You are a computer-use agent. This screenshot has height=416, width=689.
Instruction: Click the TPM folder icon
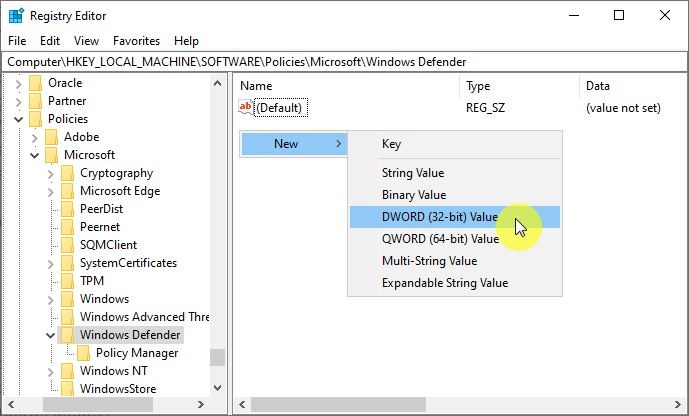pos(67,281)
